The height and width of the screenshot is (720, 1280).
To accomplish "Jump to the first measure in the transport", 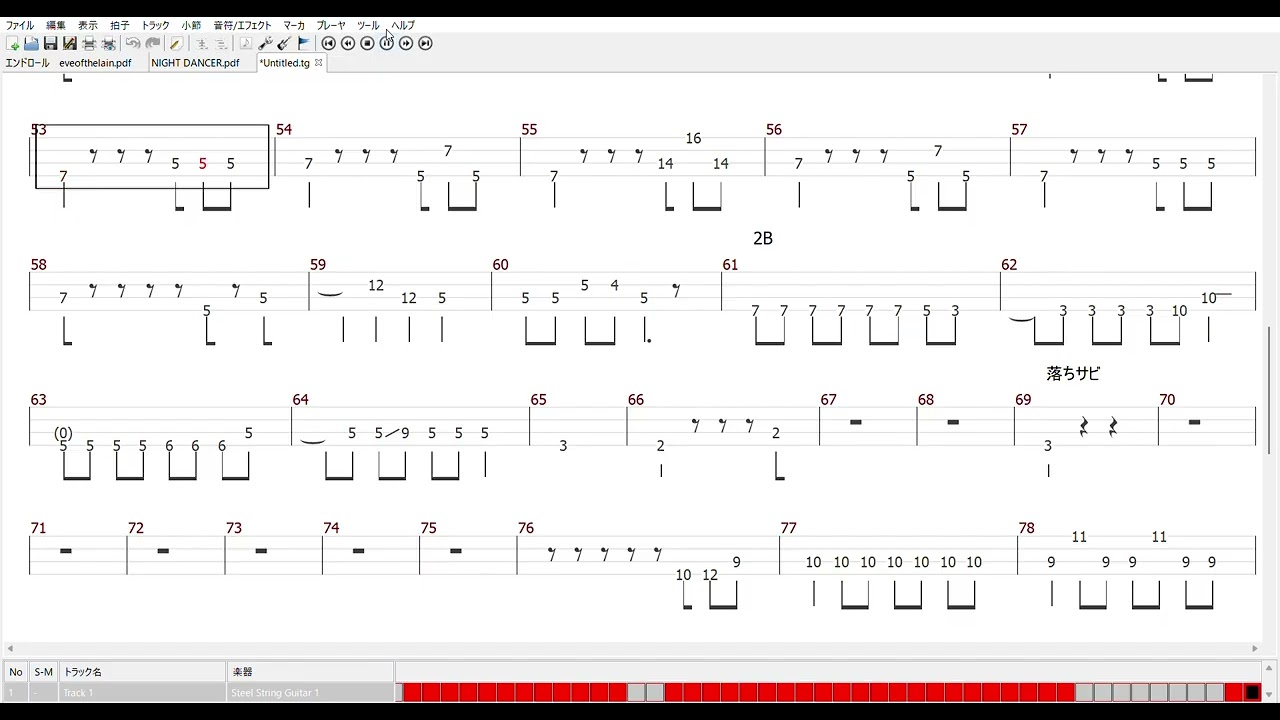I will pyautogui.click(x=328, y=44).
